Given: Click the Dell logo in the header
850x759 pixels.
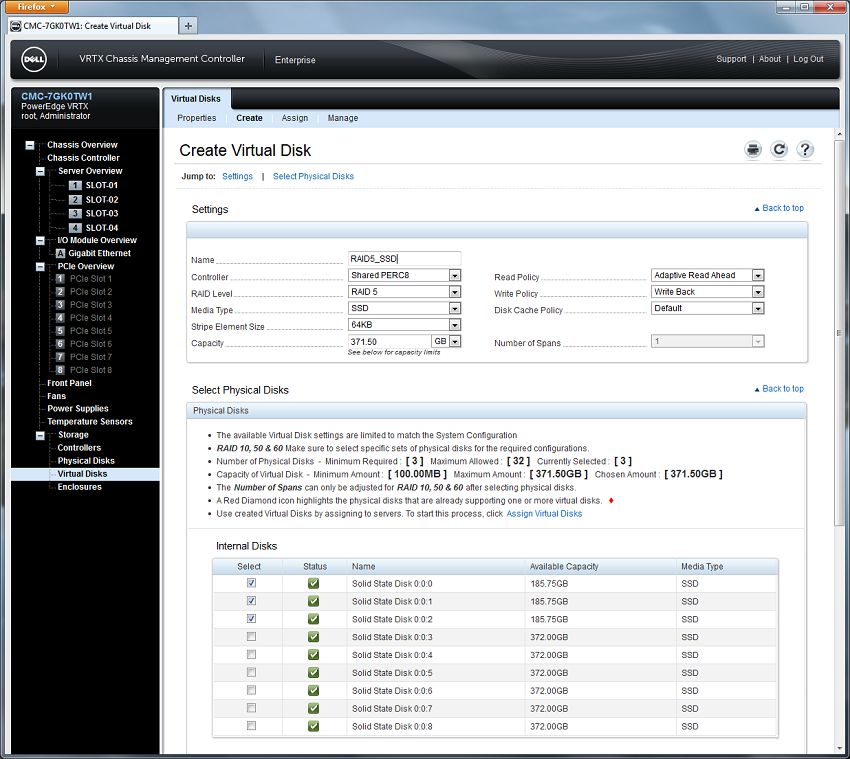Looking at the screenshot, I should click(33, 59).
